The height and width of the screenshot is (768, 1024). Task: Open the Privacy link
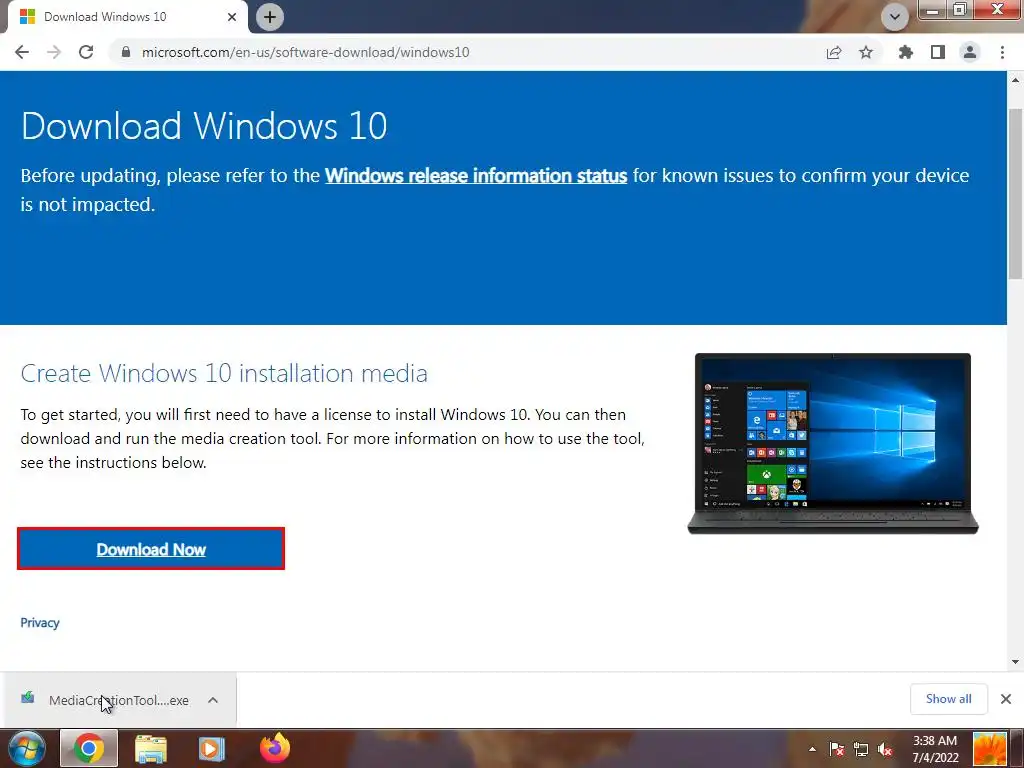40,622
